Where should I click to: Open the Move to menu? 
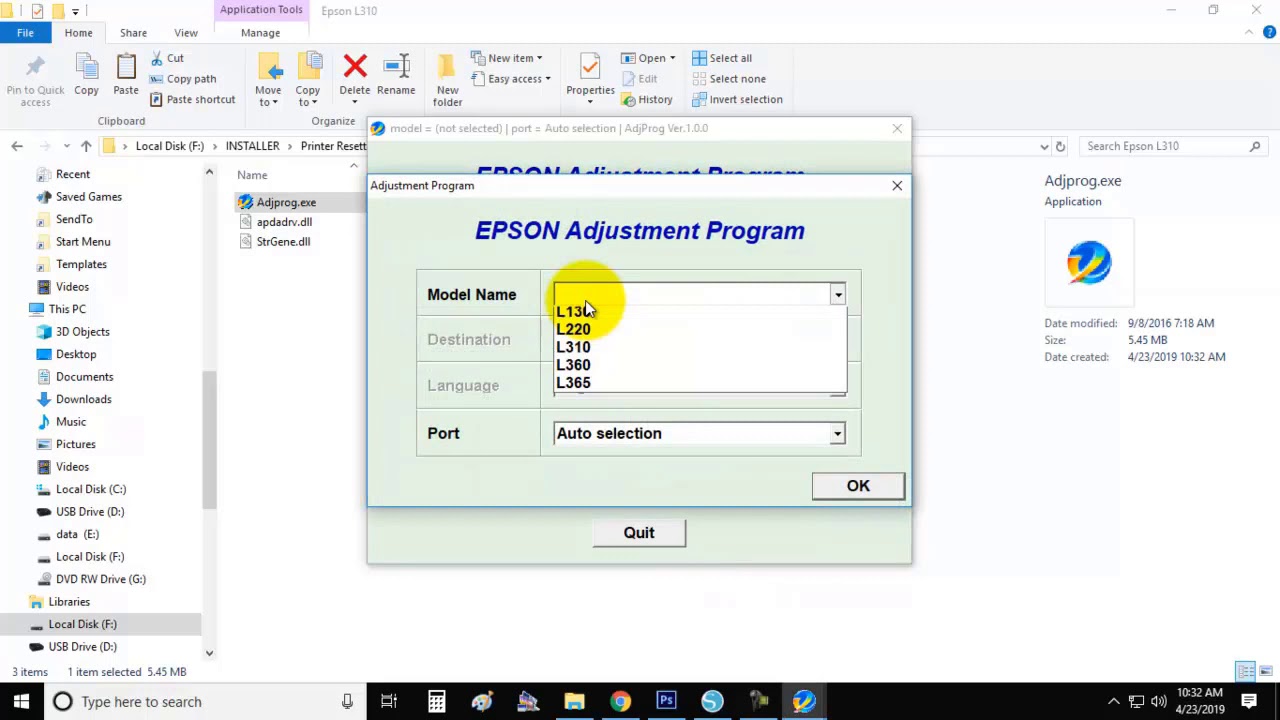pyautogui.click(x=268, y=80)
